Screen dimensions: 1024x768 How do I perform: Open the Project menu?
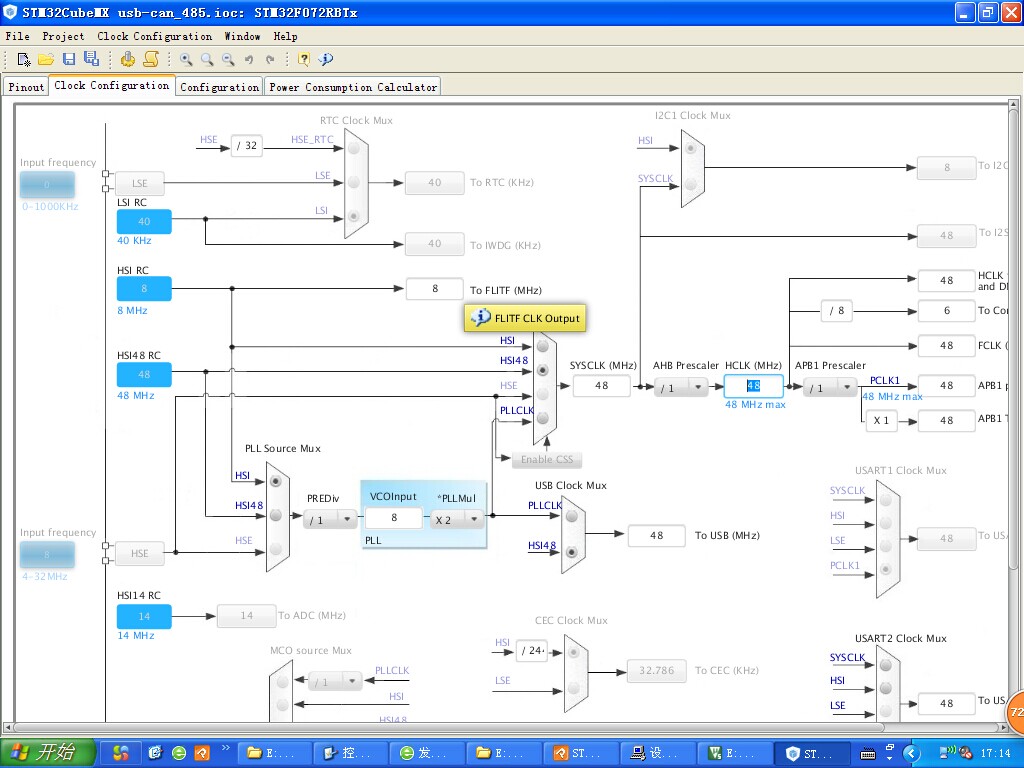63,37
